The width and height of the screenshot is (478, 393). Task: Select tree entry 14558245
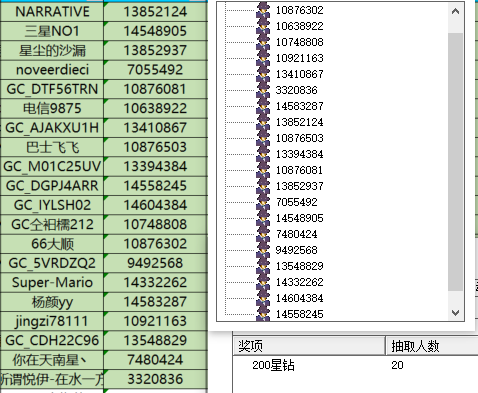click(299, 314)
